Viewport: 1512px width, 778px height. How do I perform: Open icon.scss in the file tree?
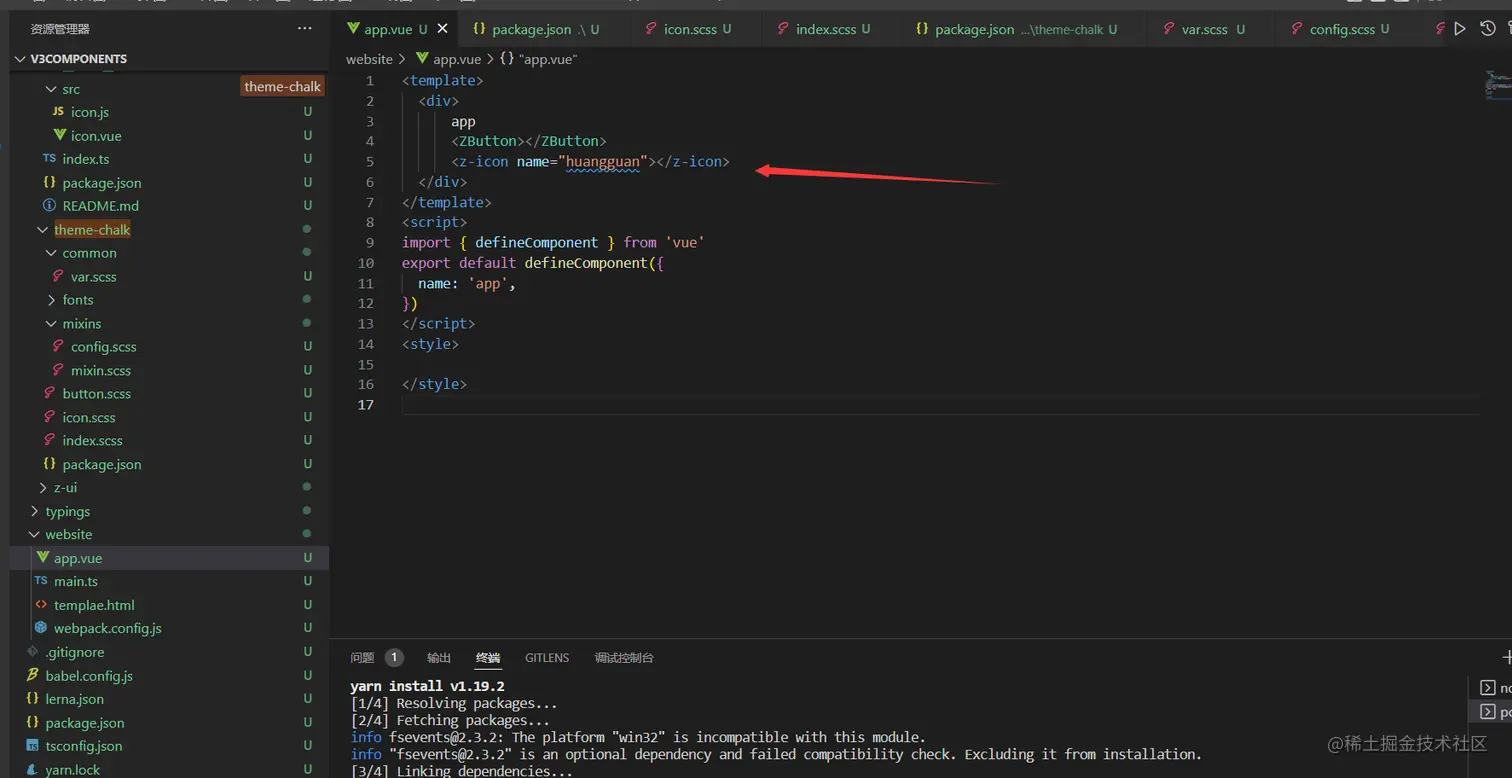click(x=89, y=417)
